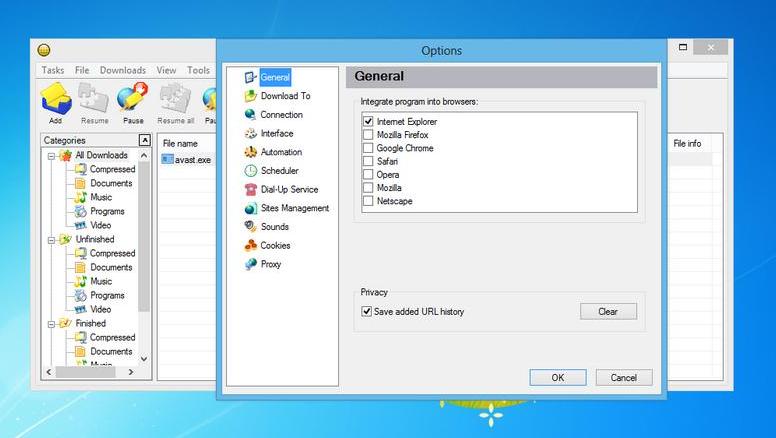
Task: Click the Resume toolbar icon
Action: [x=94, y=98]
